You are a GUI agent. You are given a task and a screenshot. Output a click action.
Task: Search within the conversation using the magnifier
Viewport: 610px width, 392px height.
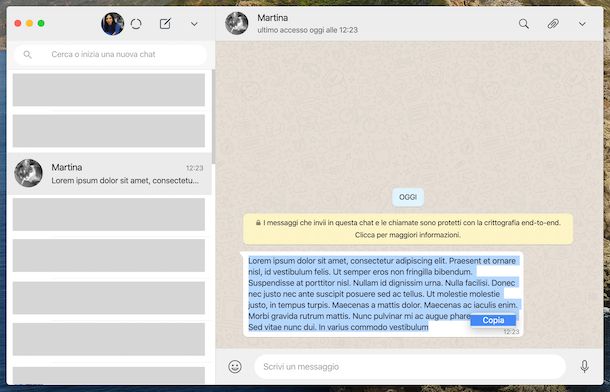point(524,24)
